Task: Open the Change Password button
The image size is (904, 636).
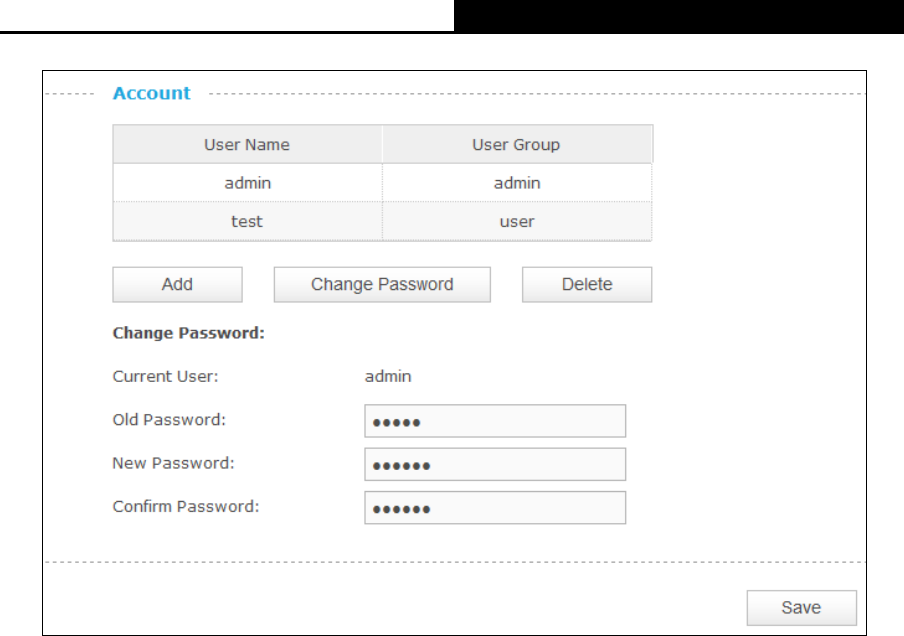Action: coord(382,284)
